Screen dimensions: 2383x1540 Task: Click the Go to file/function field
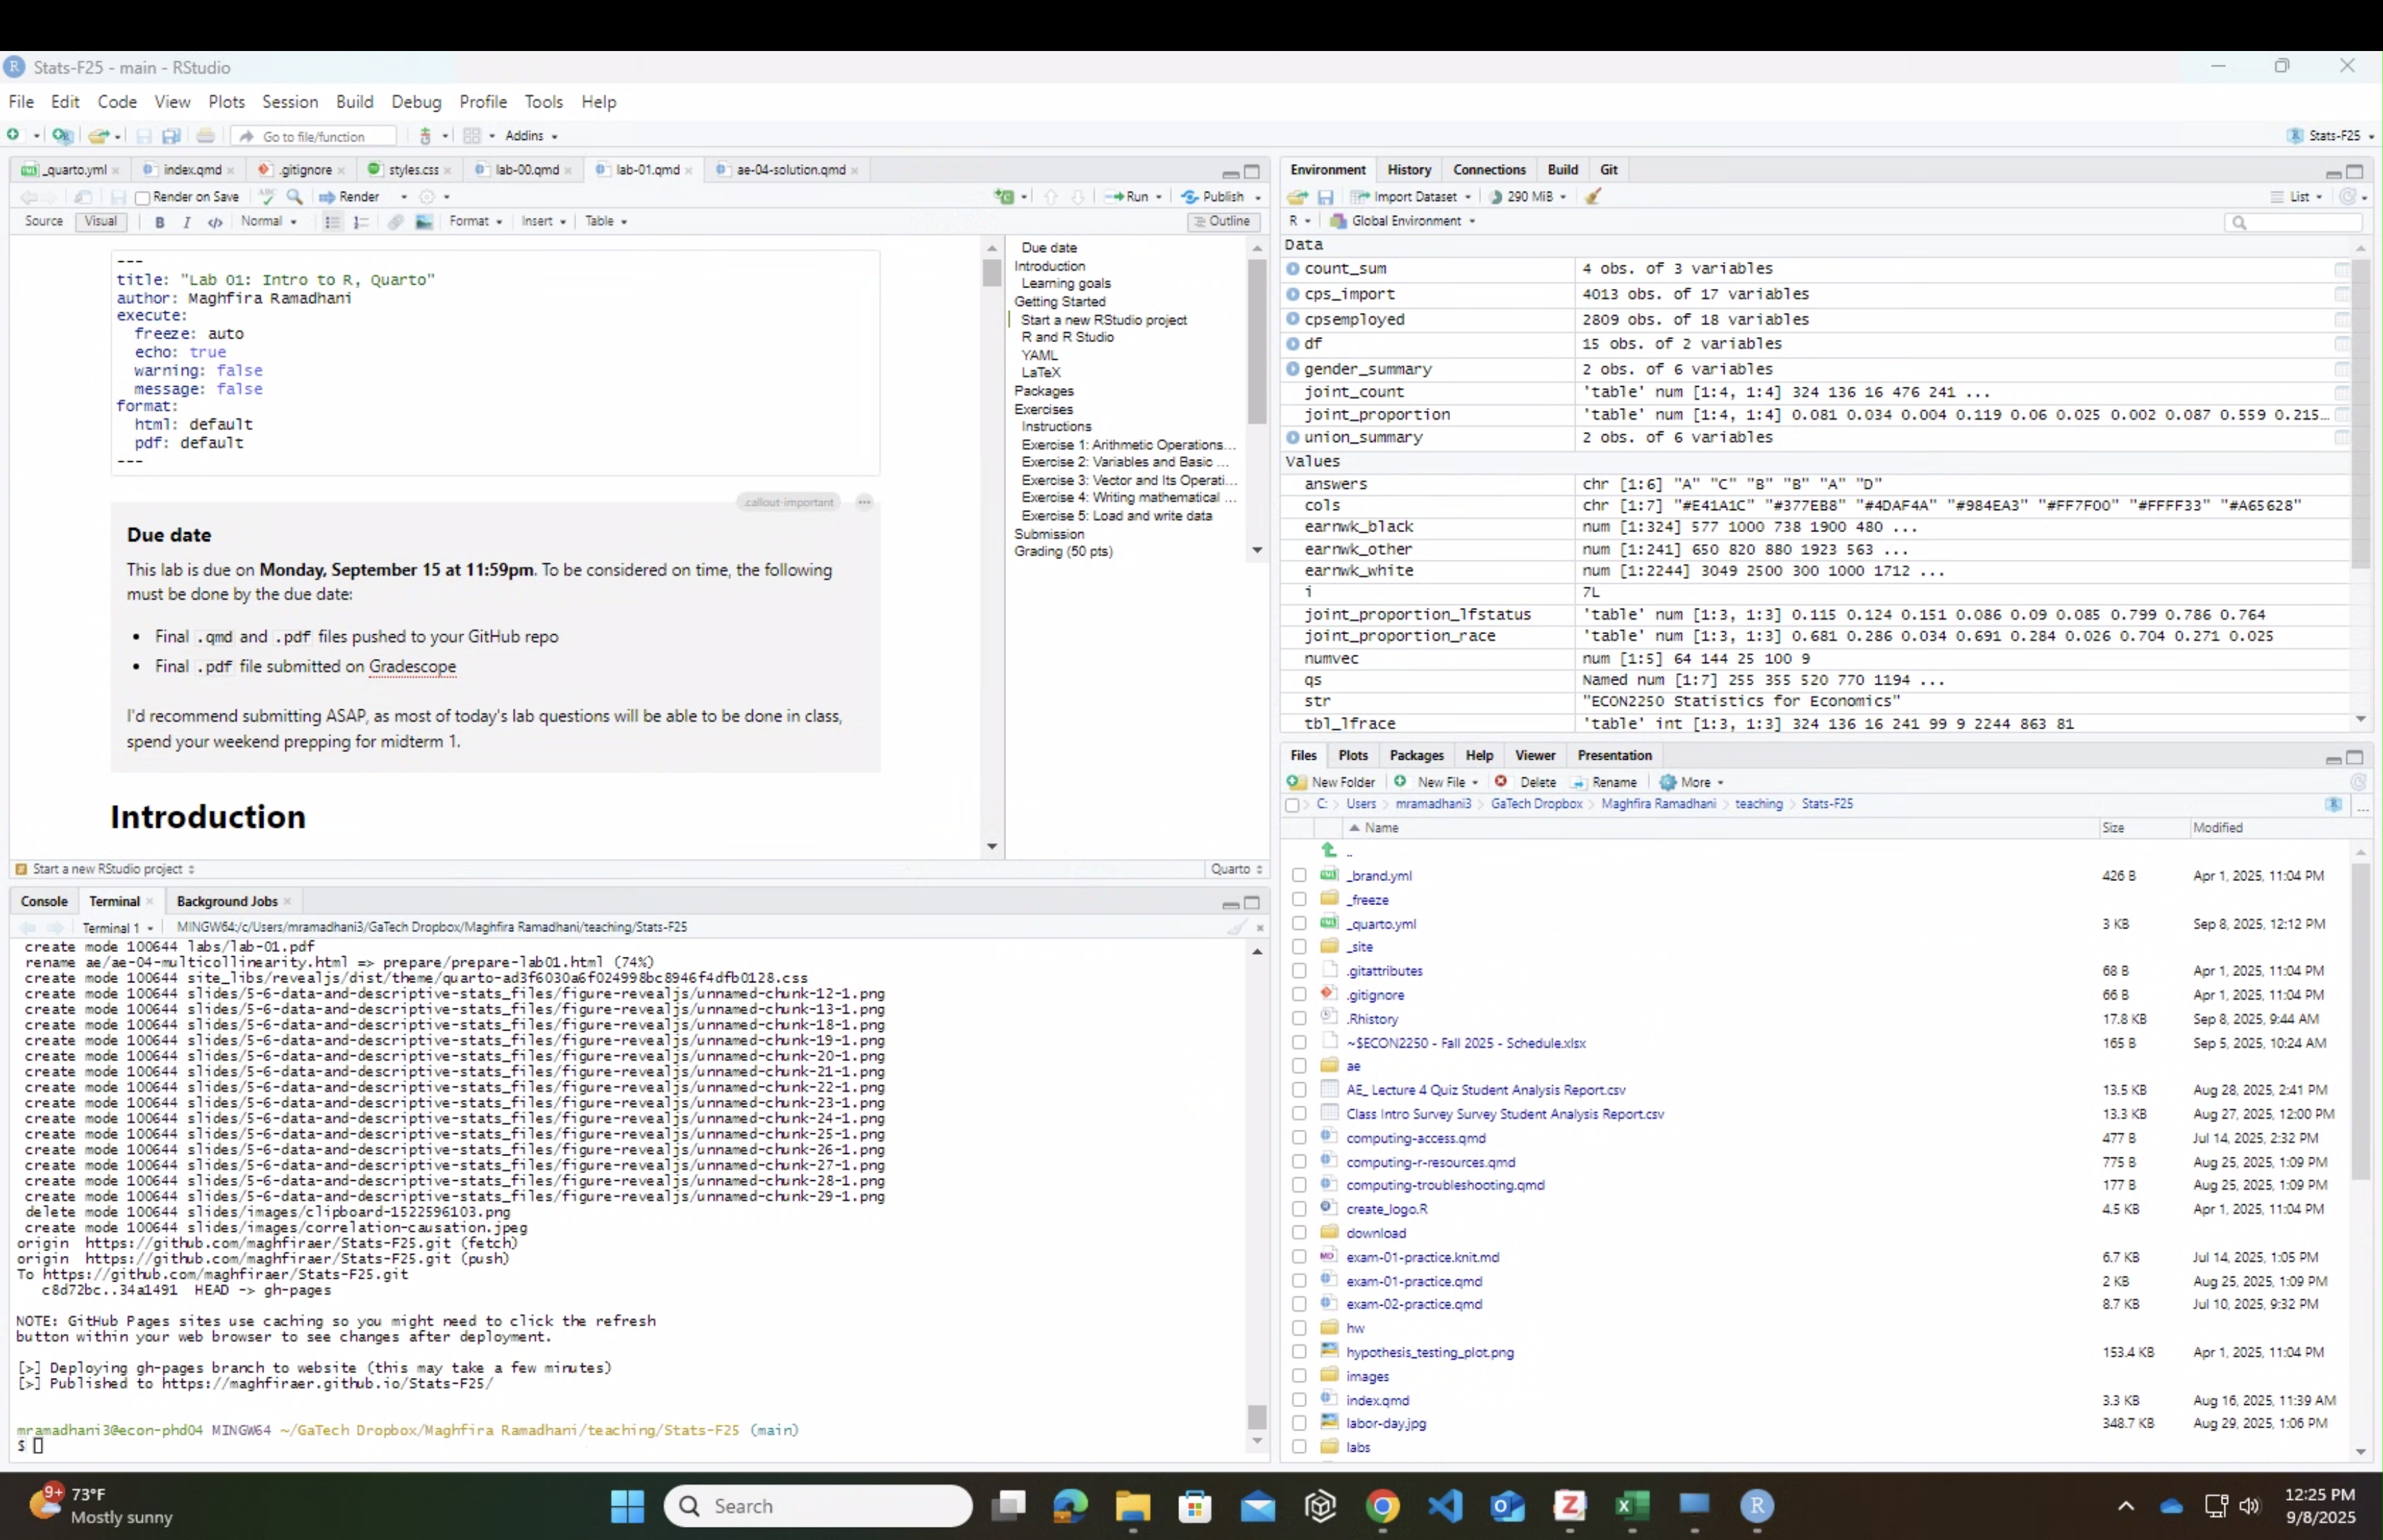pyautogui.click(x=313, y=136)
